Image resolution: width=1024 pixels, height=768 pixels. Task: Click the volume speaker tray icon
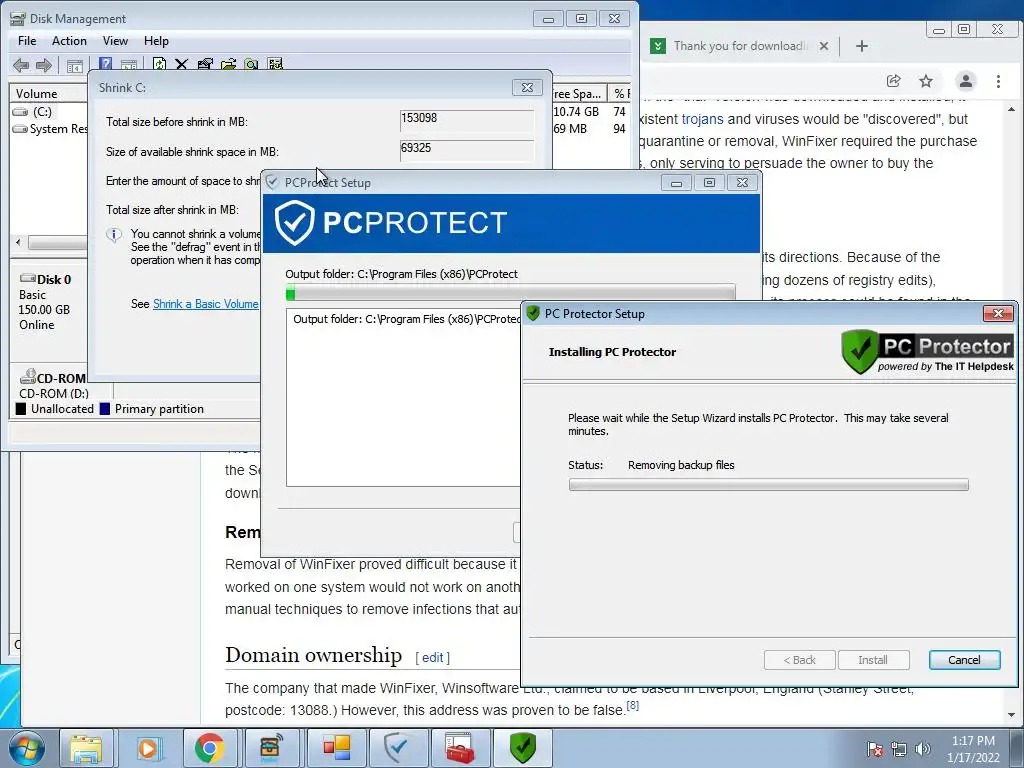click(923, 749)
